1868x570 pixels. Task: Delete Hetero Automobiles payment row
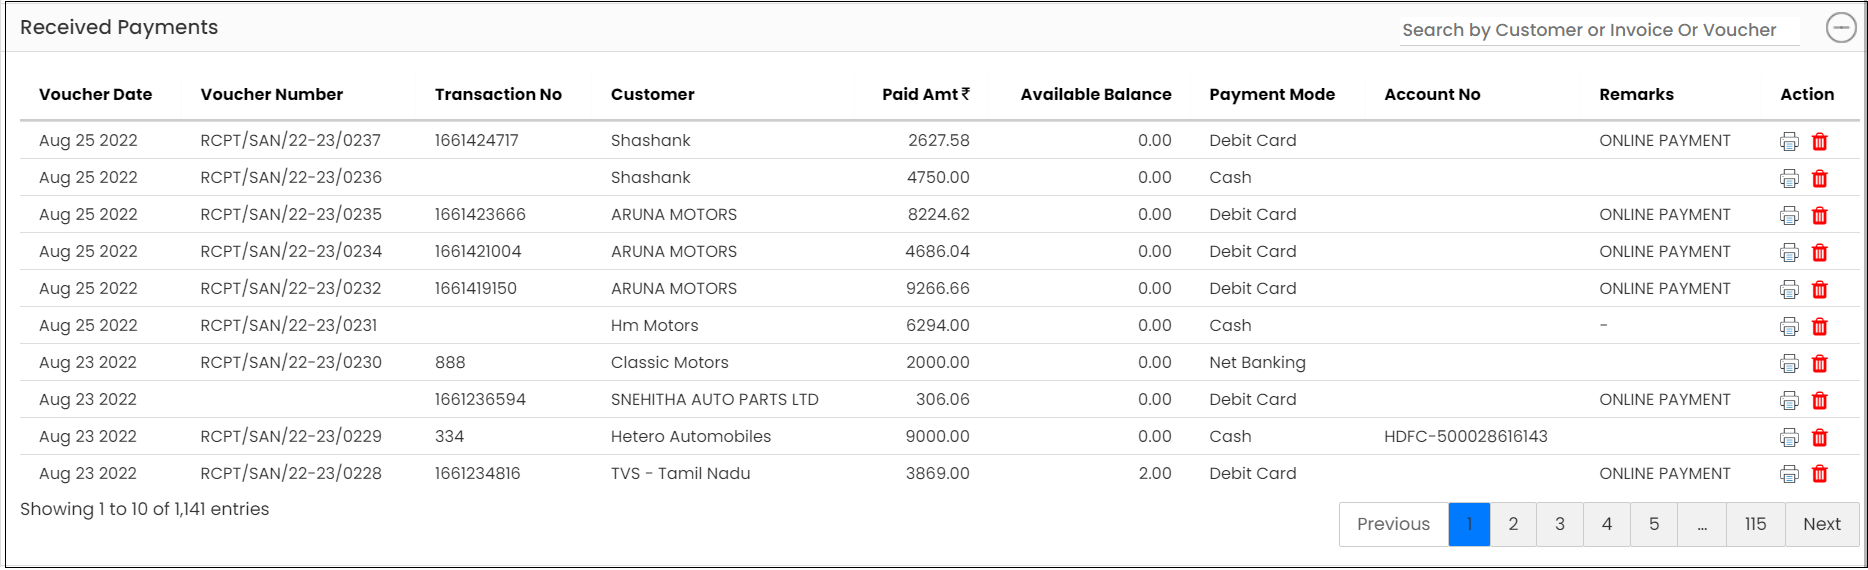1820,437
